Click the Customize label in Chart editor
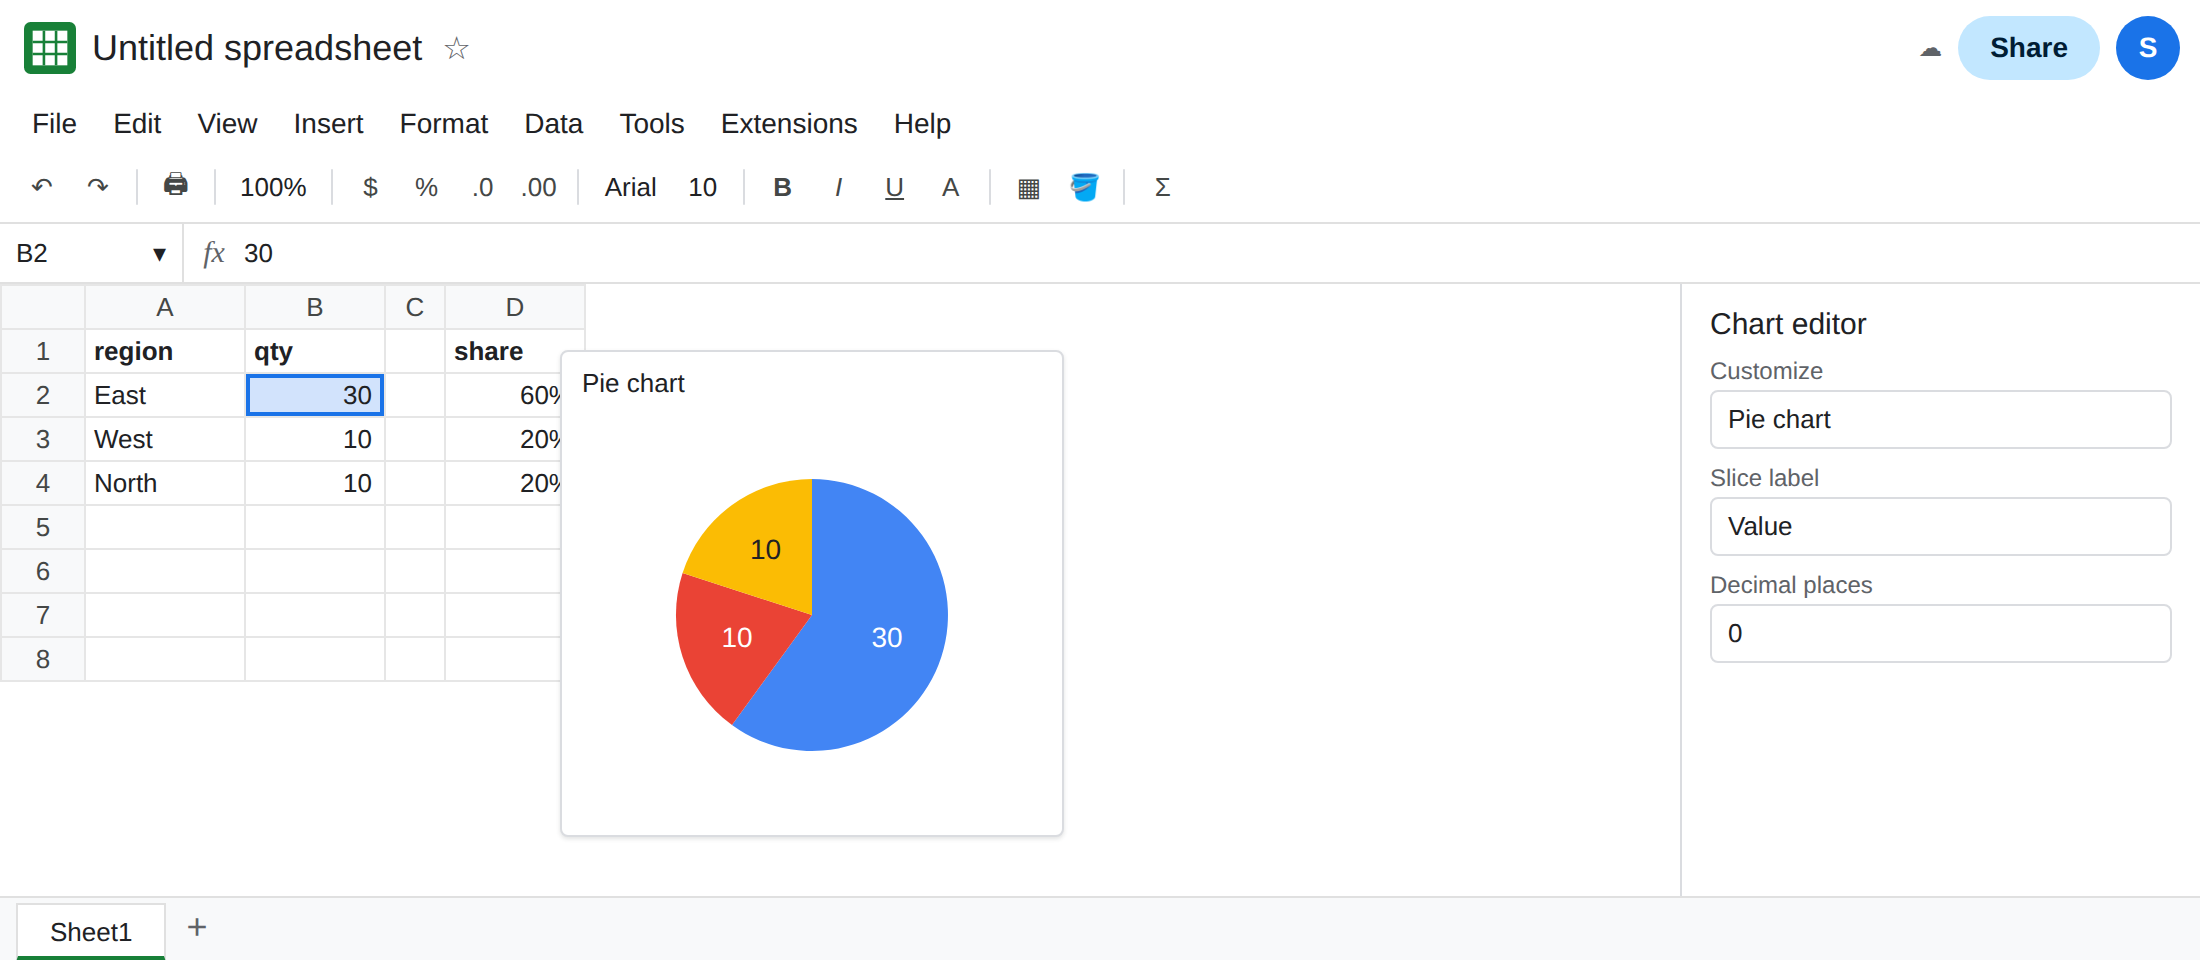This screenshot has height=960, width=2200. coord(1766,371)
